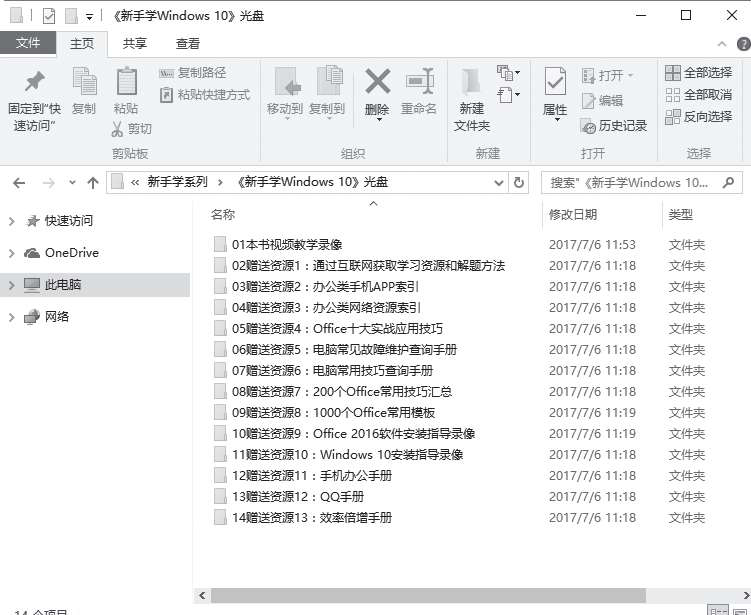Click the Copy icon in ribbon
The width and height of the screenshot is (751, 615).
(x=84, y=83)
